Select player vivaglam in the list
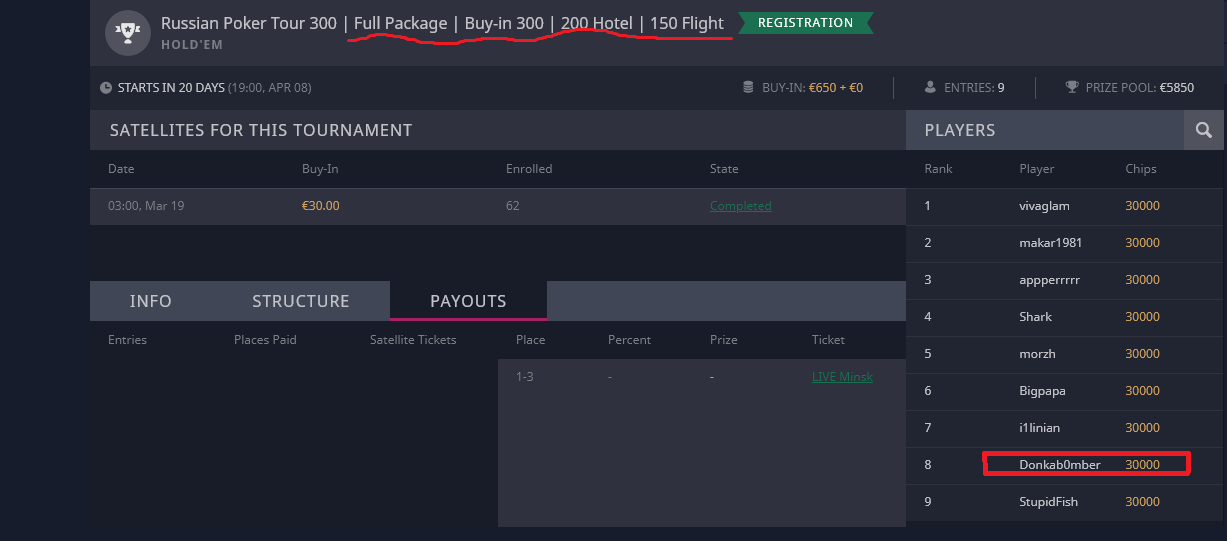 (1044, 206)
